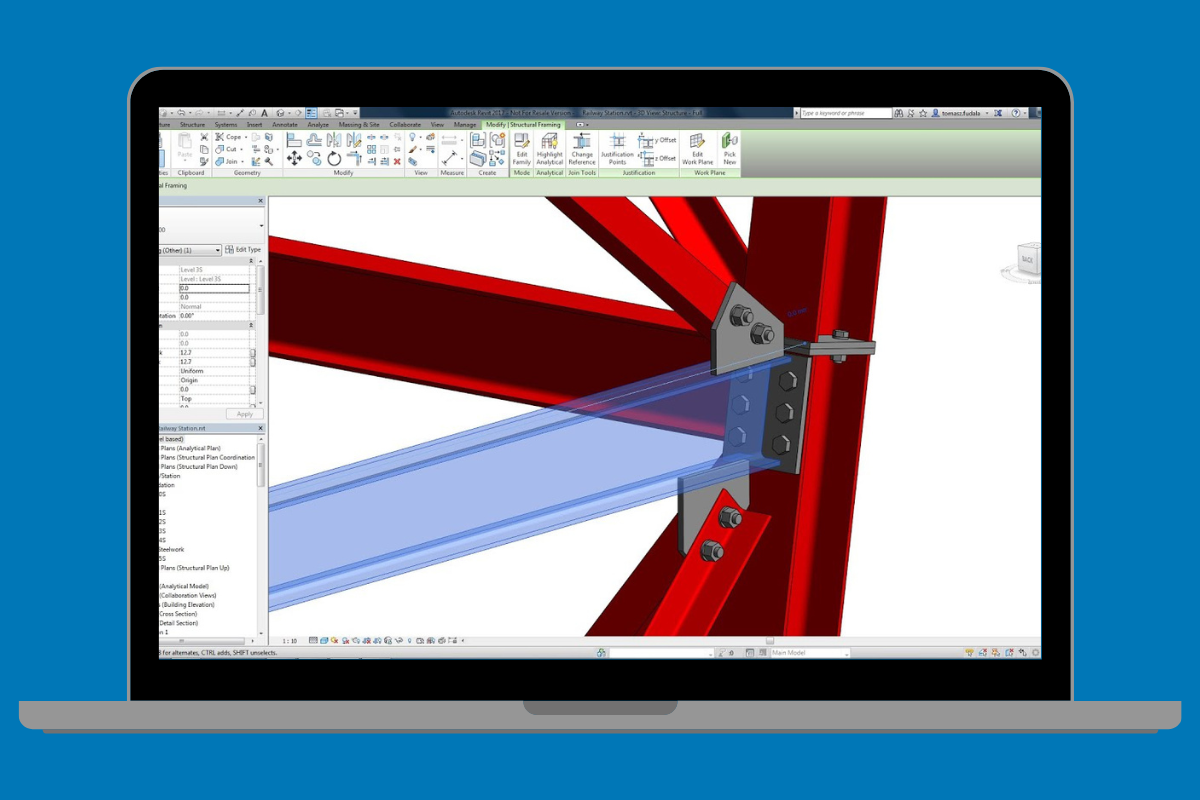1200x800 pixels.
Task: Select the Edit Work Plane tool
Action: coord(697,150)
